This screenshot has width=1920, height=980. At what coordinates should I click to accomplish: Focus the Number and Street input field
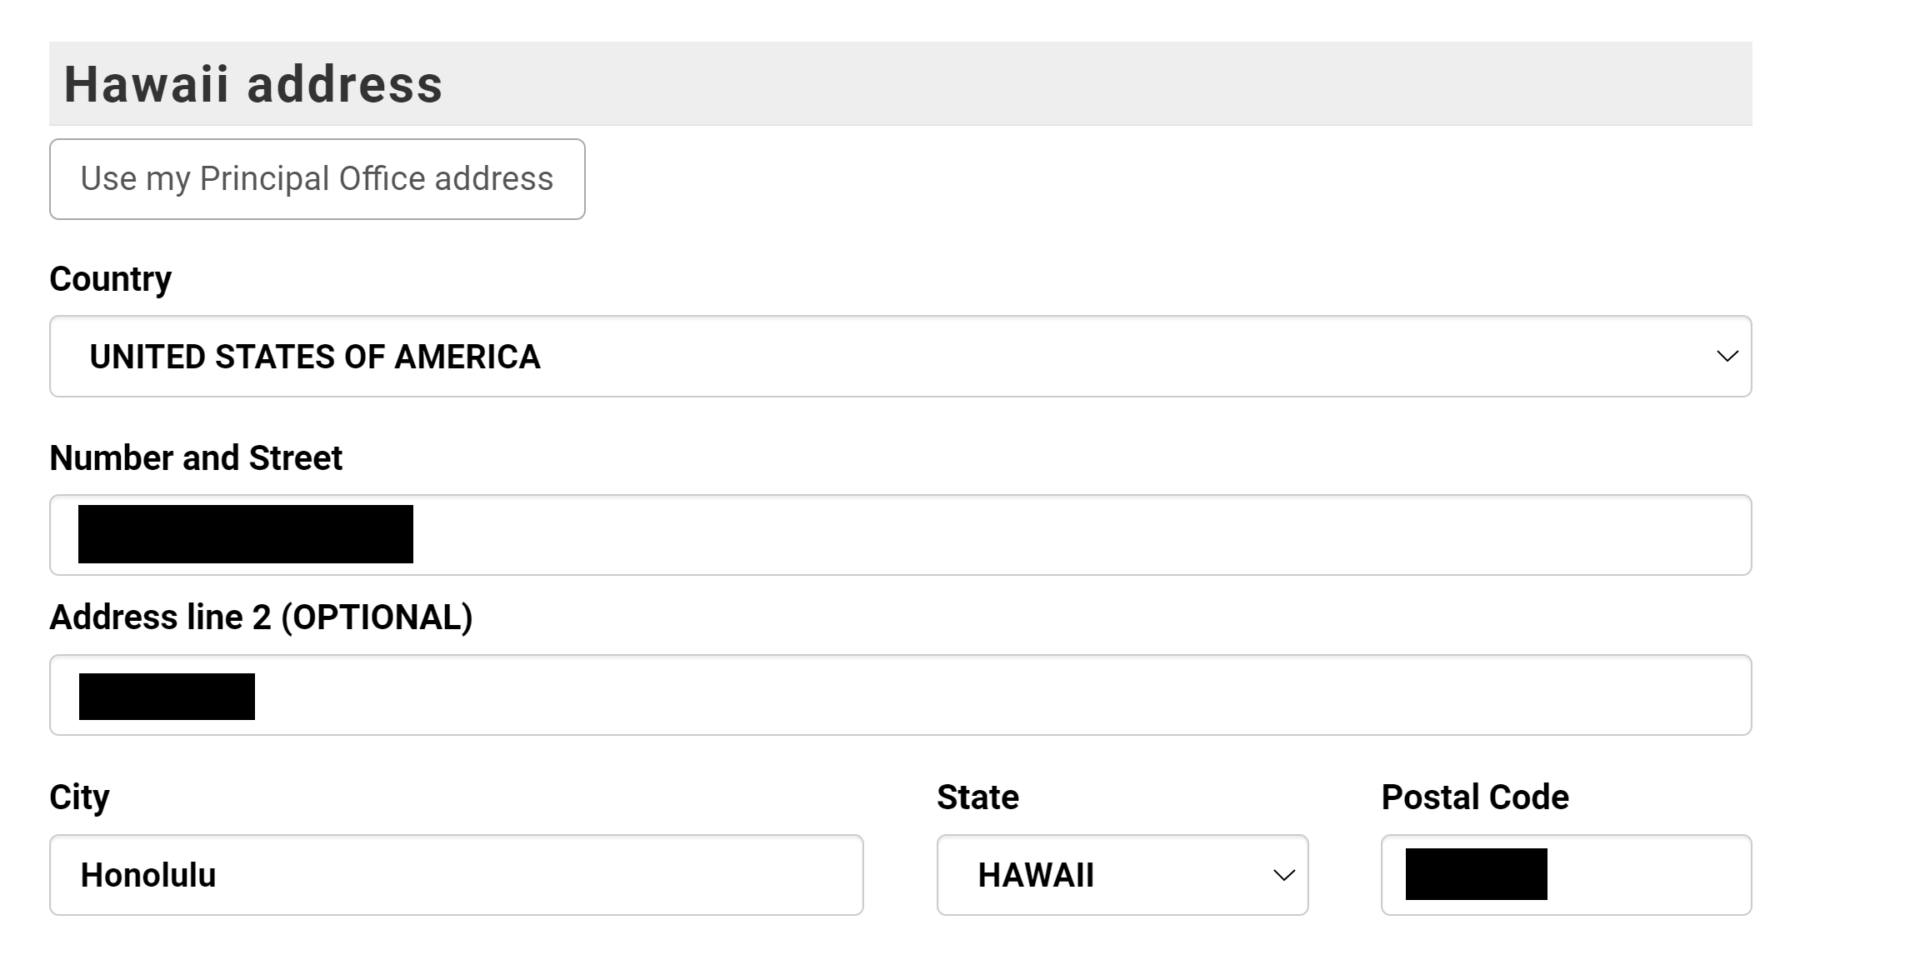click(1000, 535)
